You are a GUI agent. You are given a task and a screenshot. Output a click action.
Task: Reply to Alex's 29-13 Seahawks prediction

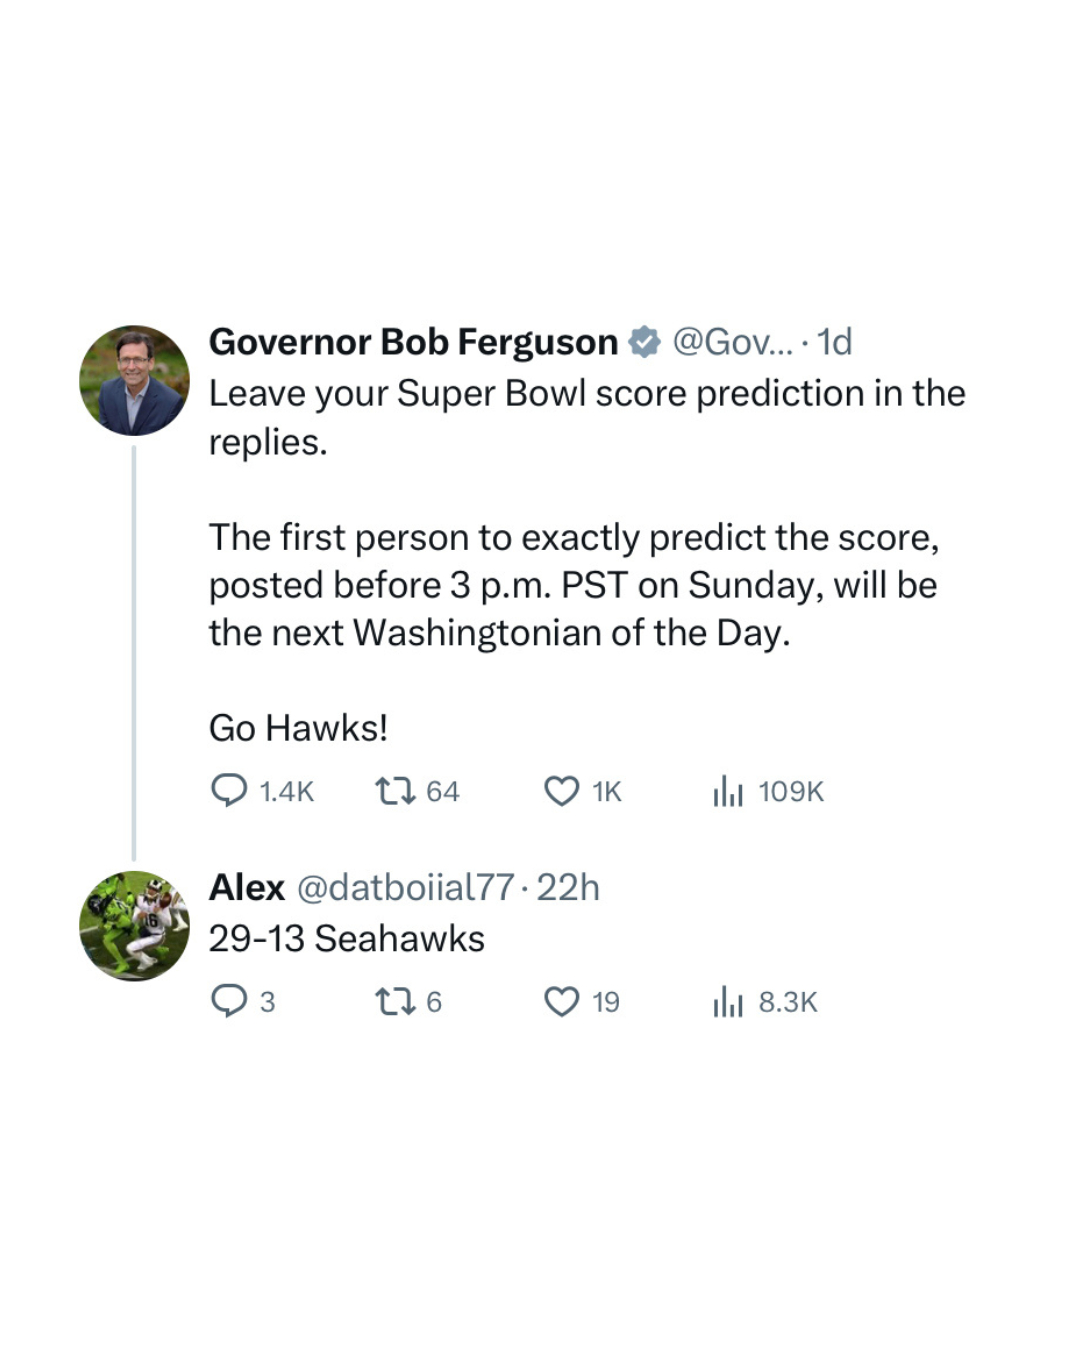pyautogui.click(x=229, y=1001)
